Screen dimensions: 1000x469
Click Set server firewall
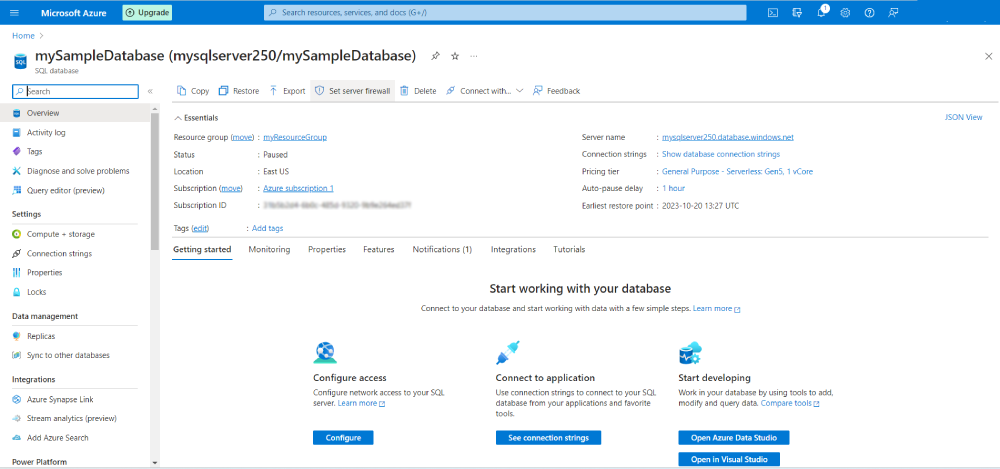(352, 91)
